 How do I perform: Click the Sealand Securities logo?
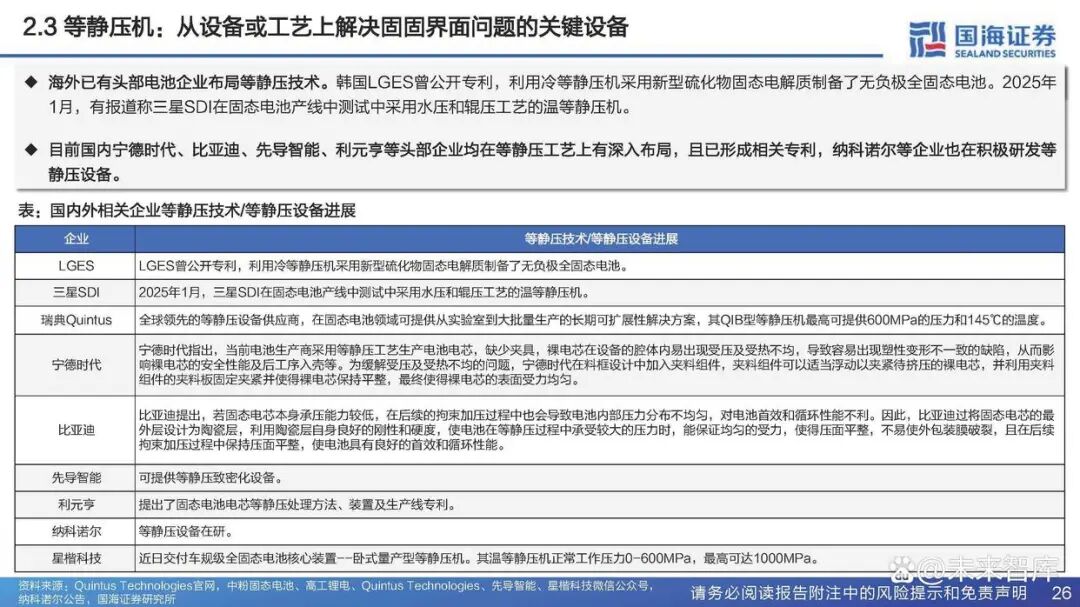[982, 39]
